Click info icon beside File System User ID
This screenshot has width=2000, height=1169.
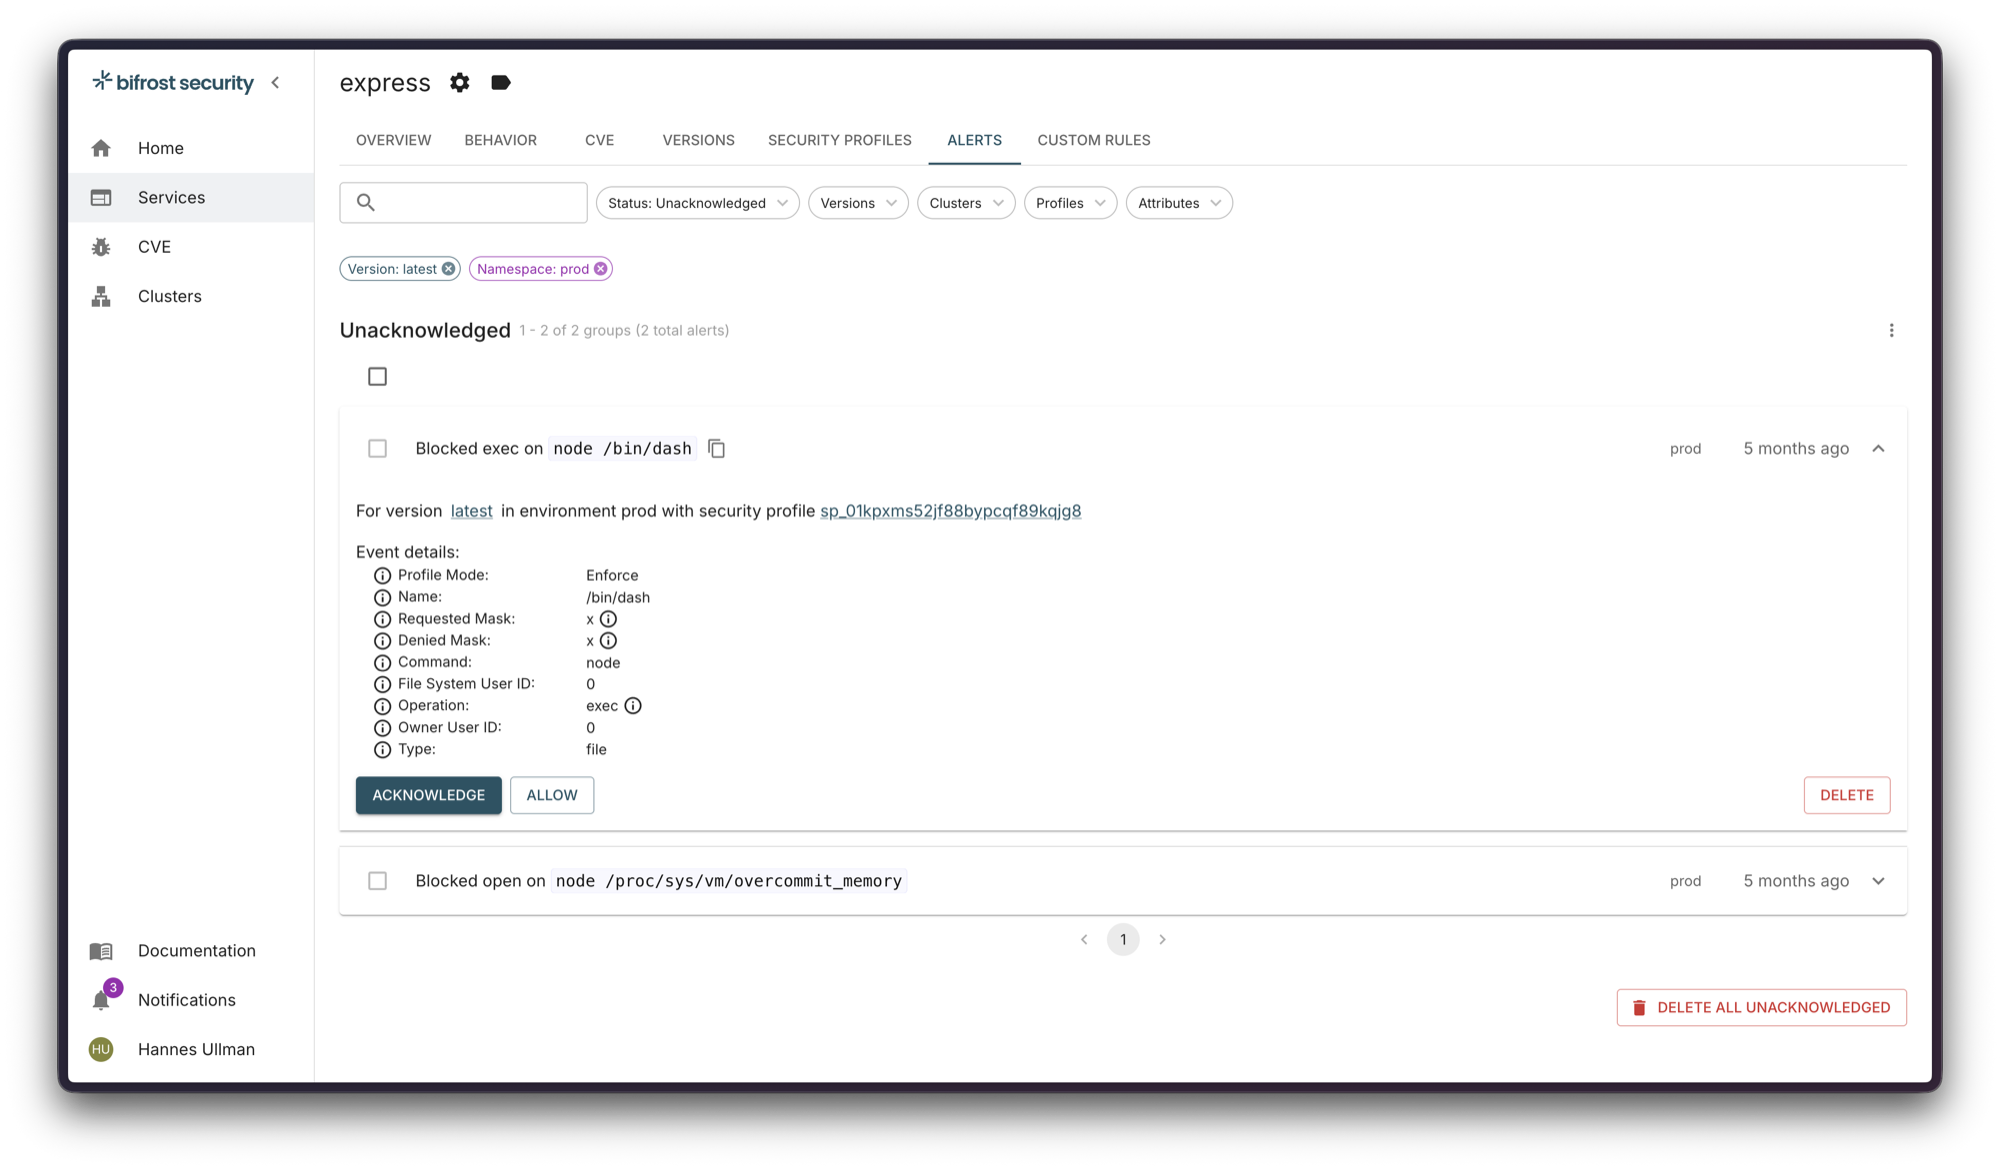[382, 685]
